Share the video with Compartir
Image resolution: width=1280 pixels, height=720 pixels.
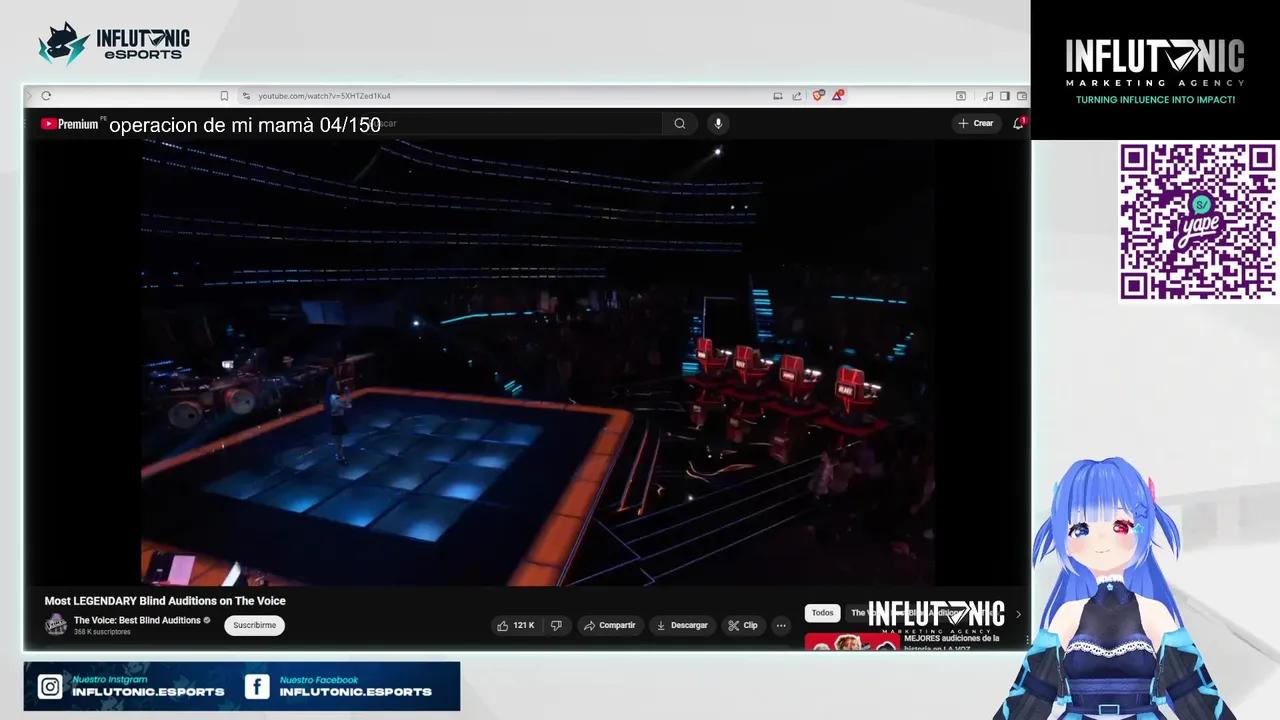tap(610, 625)
